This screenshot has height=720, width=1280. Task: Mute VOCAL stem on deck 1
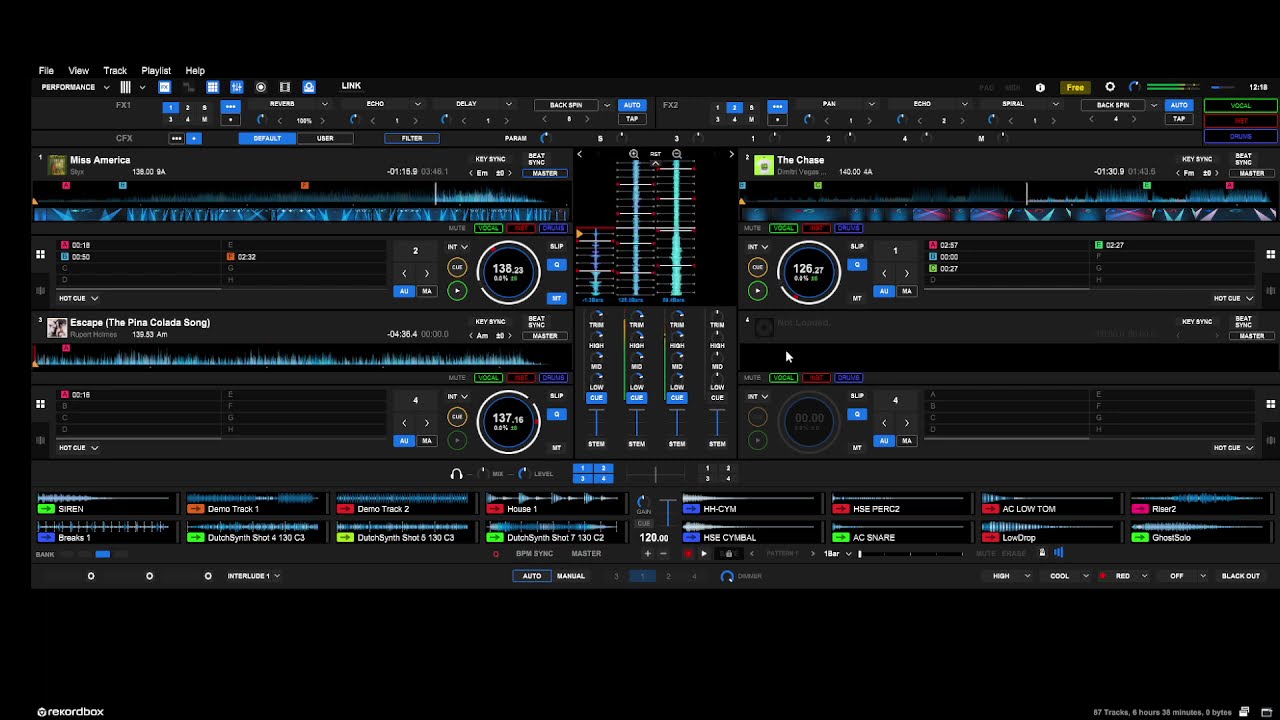pos(488,228)
